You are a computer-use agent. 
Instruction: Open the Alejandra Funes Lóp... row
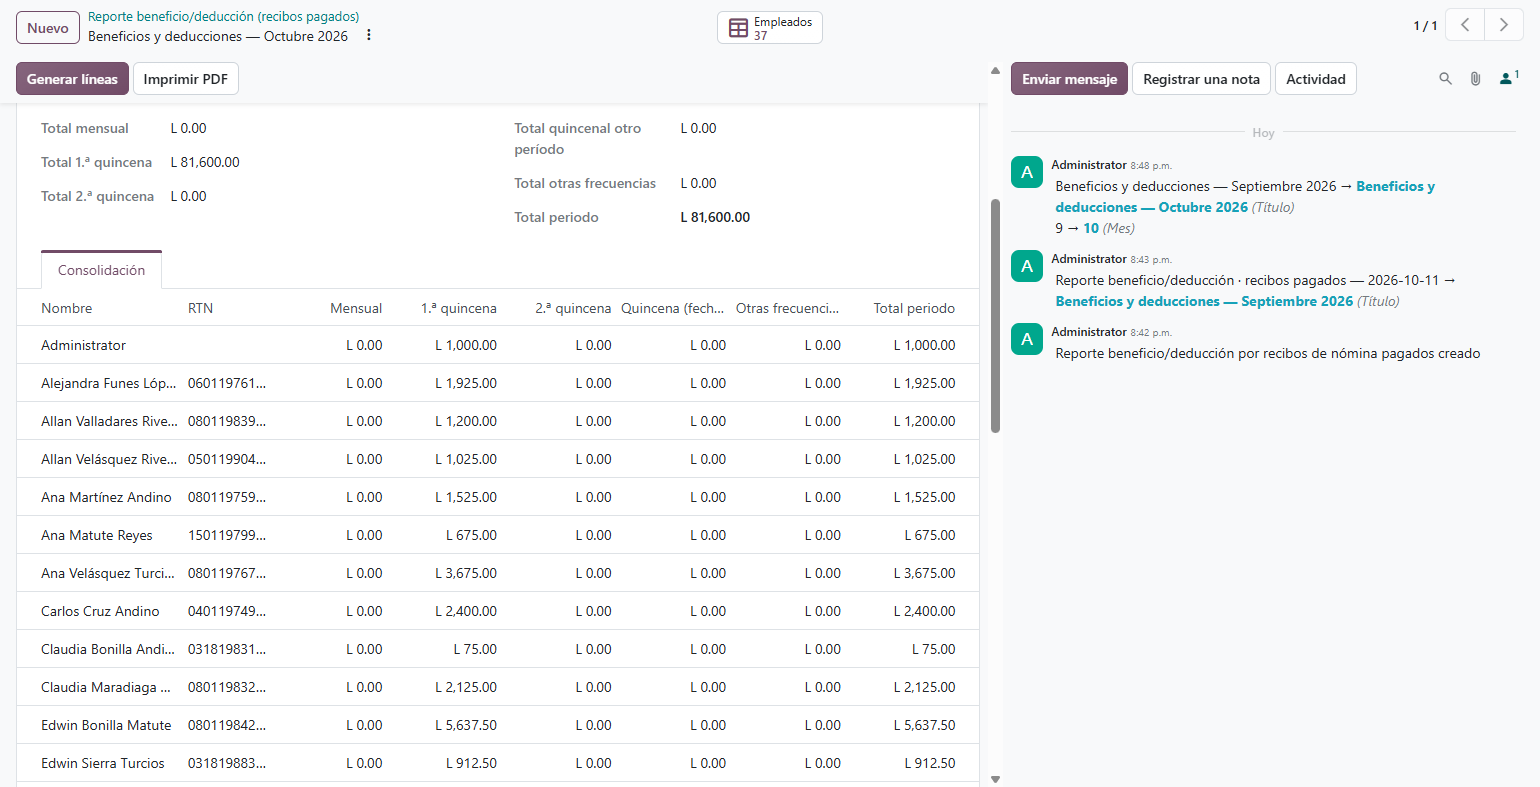pos(497,383)
